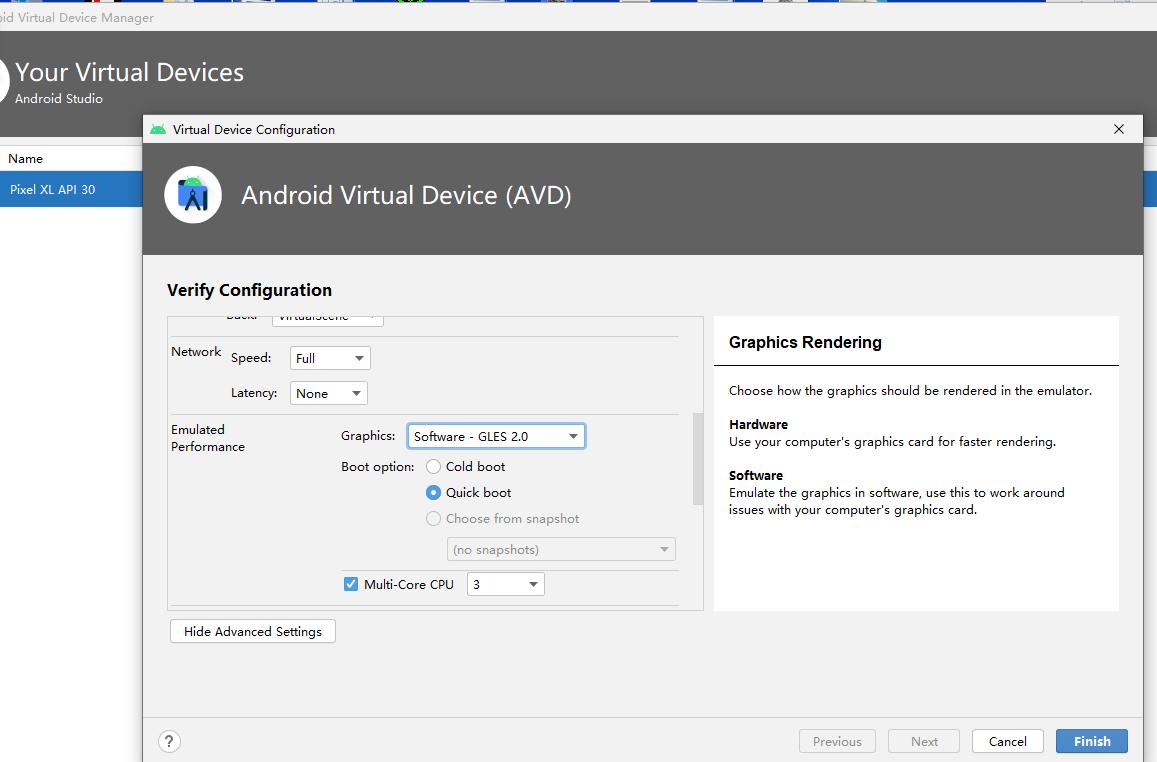Expand the Network Speed dropdown
Viewport: 1157px width, 762px height.
pos(330,358)
